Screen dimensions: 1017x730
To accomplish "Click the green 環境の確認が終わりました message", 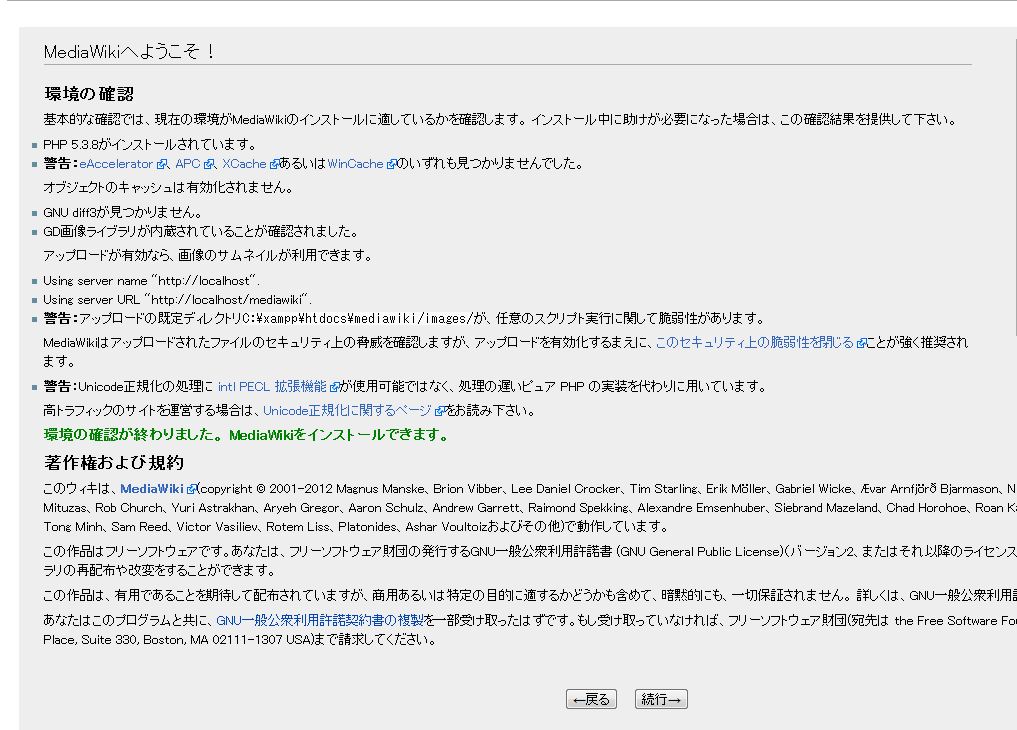I will point(246,434).
